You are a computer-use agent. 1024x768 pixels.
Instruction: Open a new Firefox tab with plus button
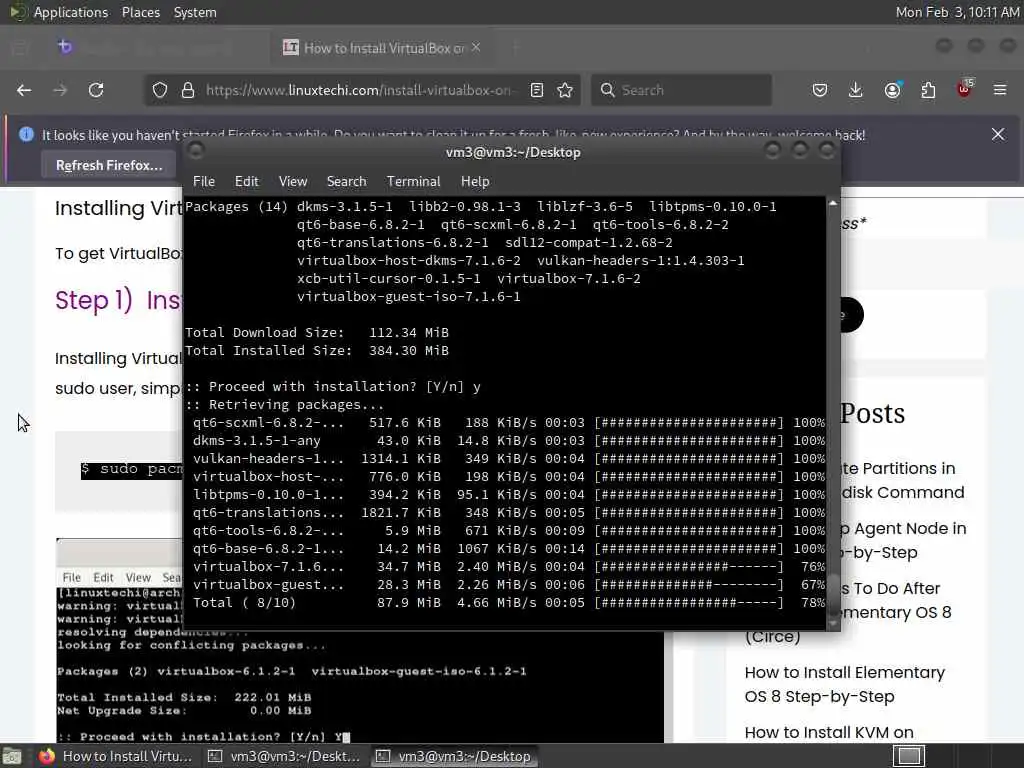(x=515, y=48)
